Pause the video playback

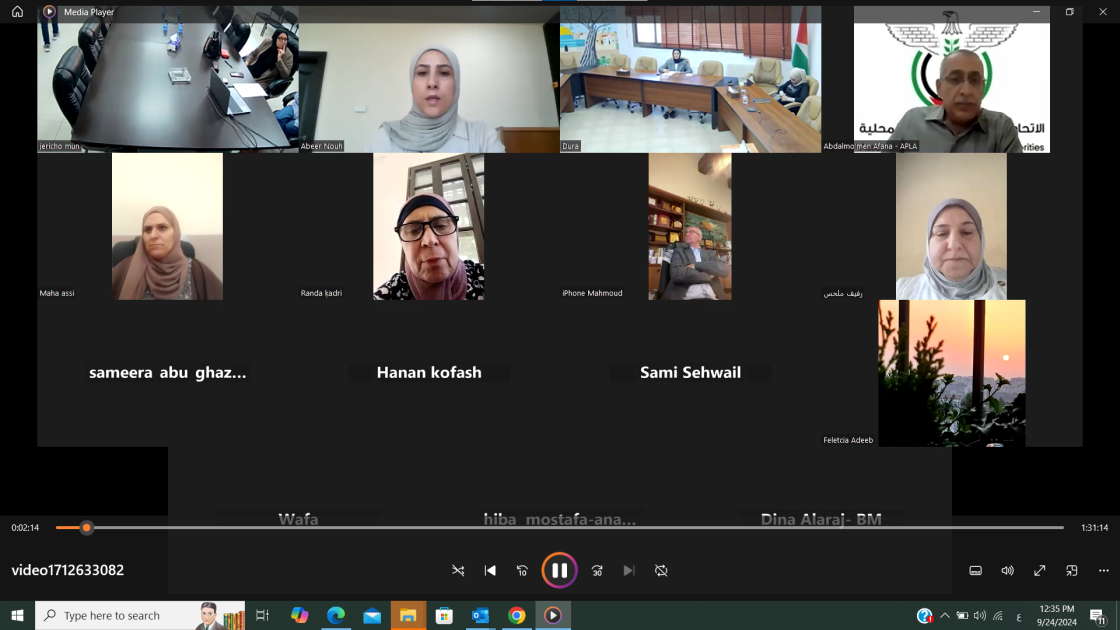pos(560,570)
